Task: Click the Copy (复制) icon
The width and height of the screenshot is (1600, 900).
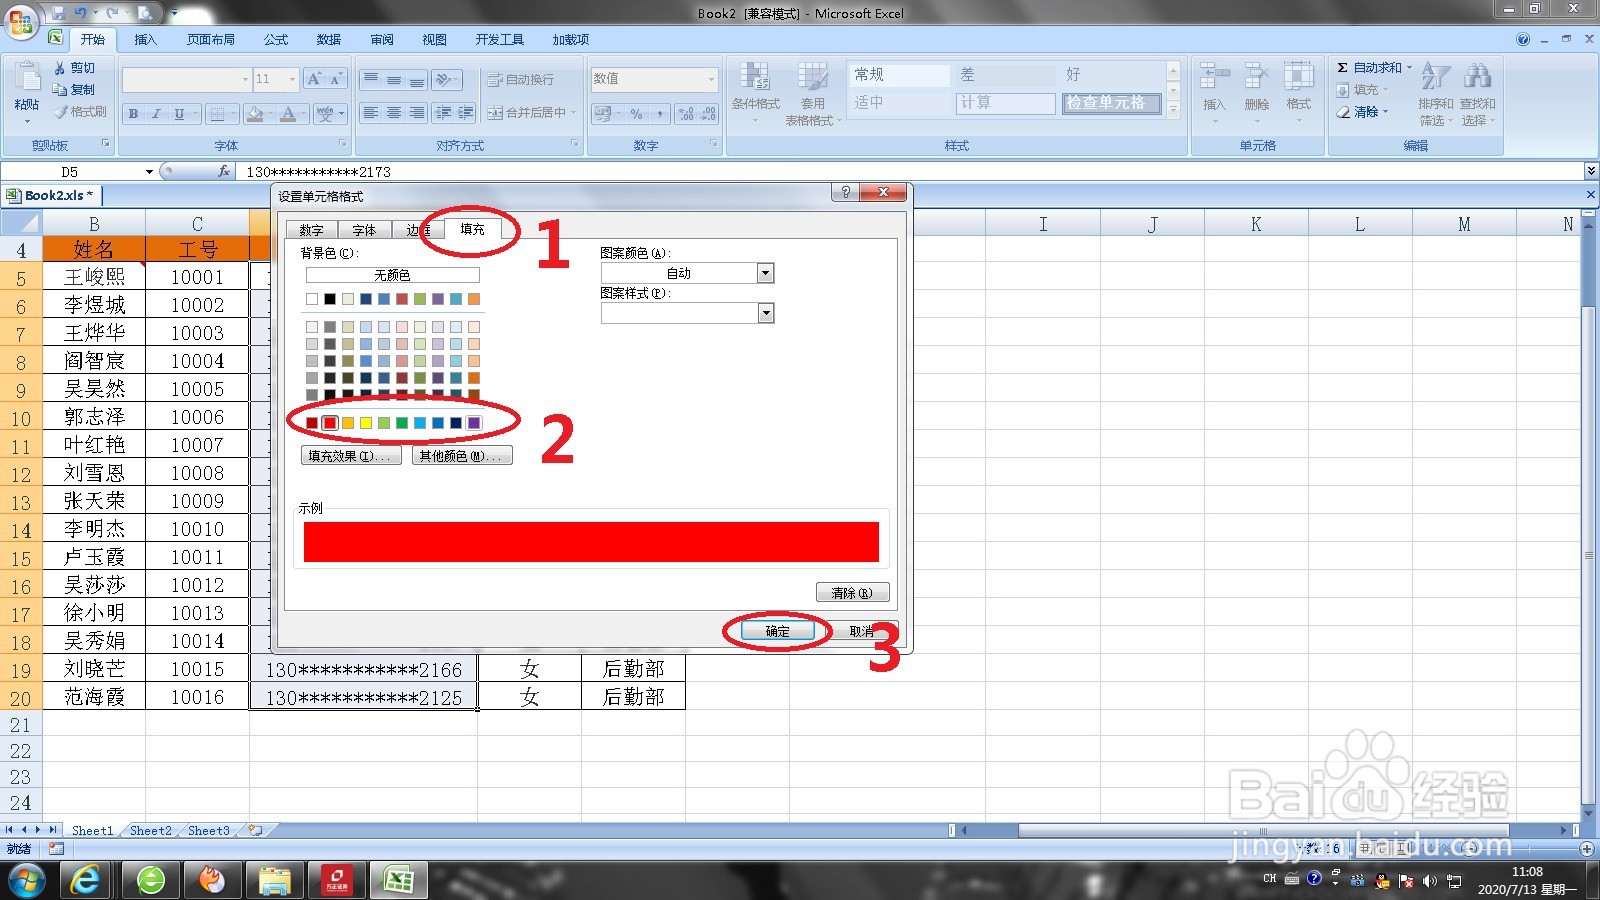Action: pos(60,90)
